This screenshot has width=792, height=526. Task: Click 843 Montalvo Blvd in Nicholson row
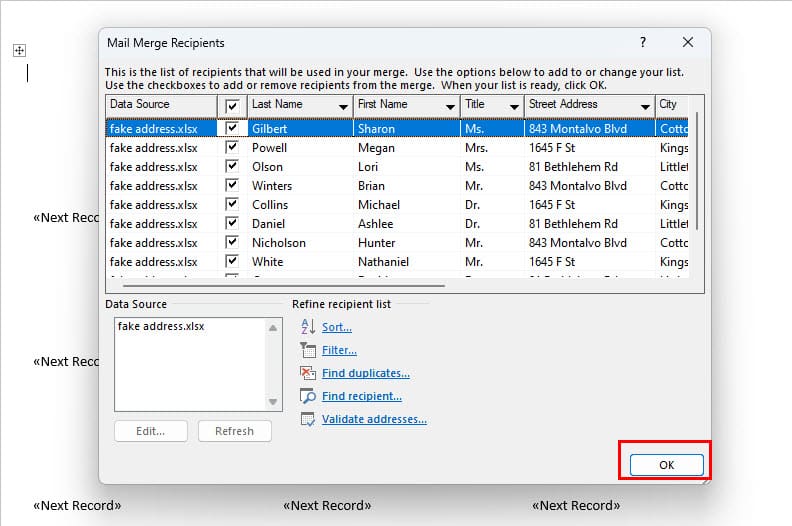pos(589,243)
